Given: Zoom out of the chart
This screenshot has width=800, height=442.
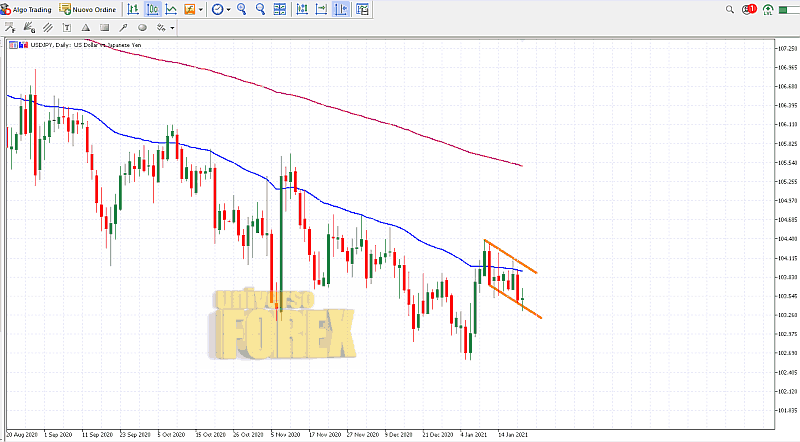Looking at the screenshot, I should [x=261, y=9].
